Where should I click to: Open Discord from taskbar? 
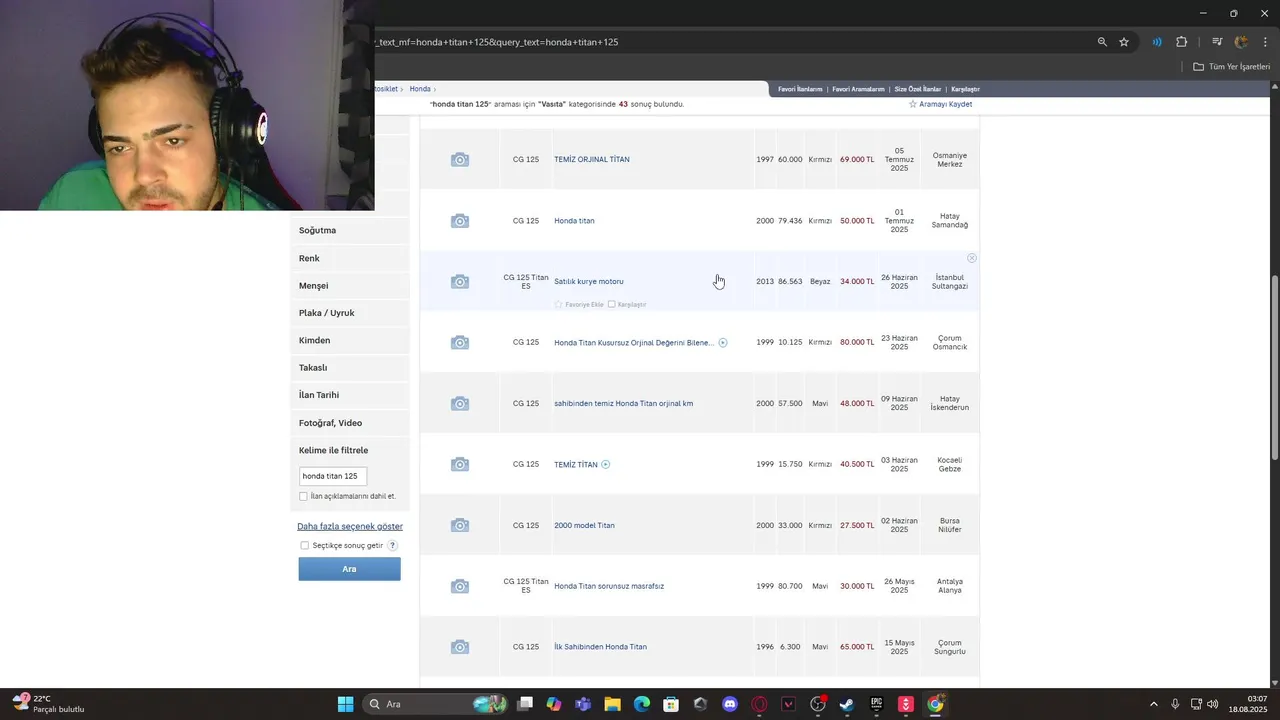(x=730, y=704)
